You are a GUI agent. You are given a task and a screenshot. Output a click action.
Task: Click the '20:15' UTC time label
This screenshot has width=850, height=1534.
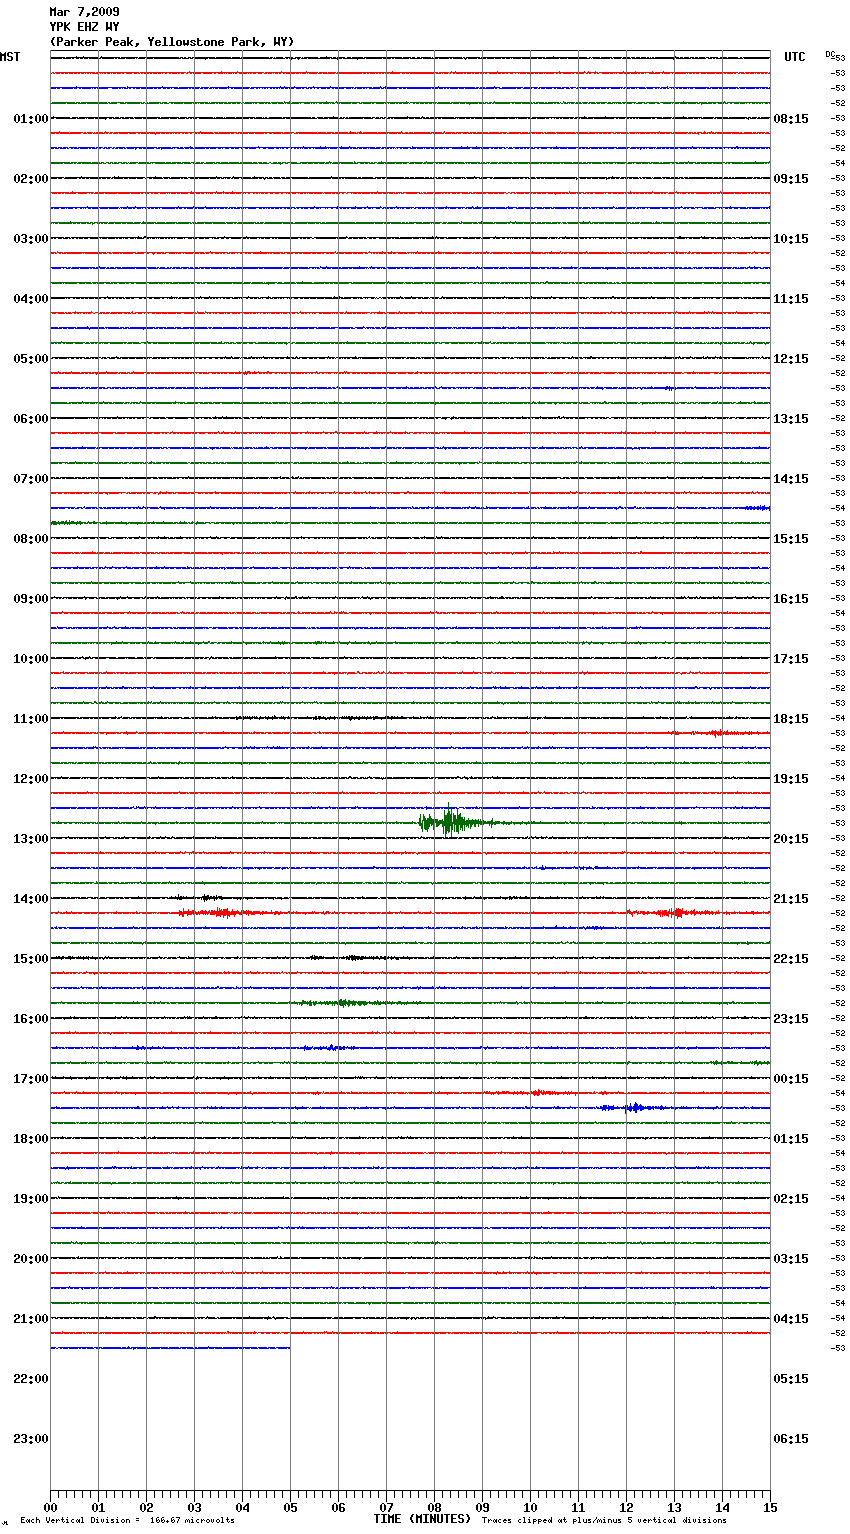791,839
